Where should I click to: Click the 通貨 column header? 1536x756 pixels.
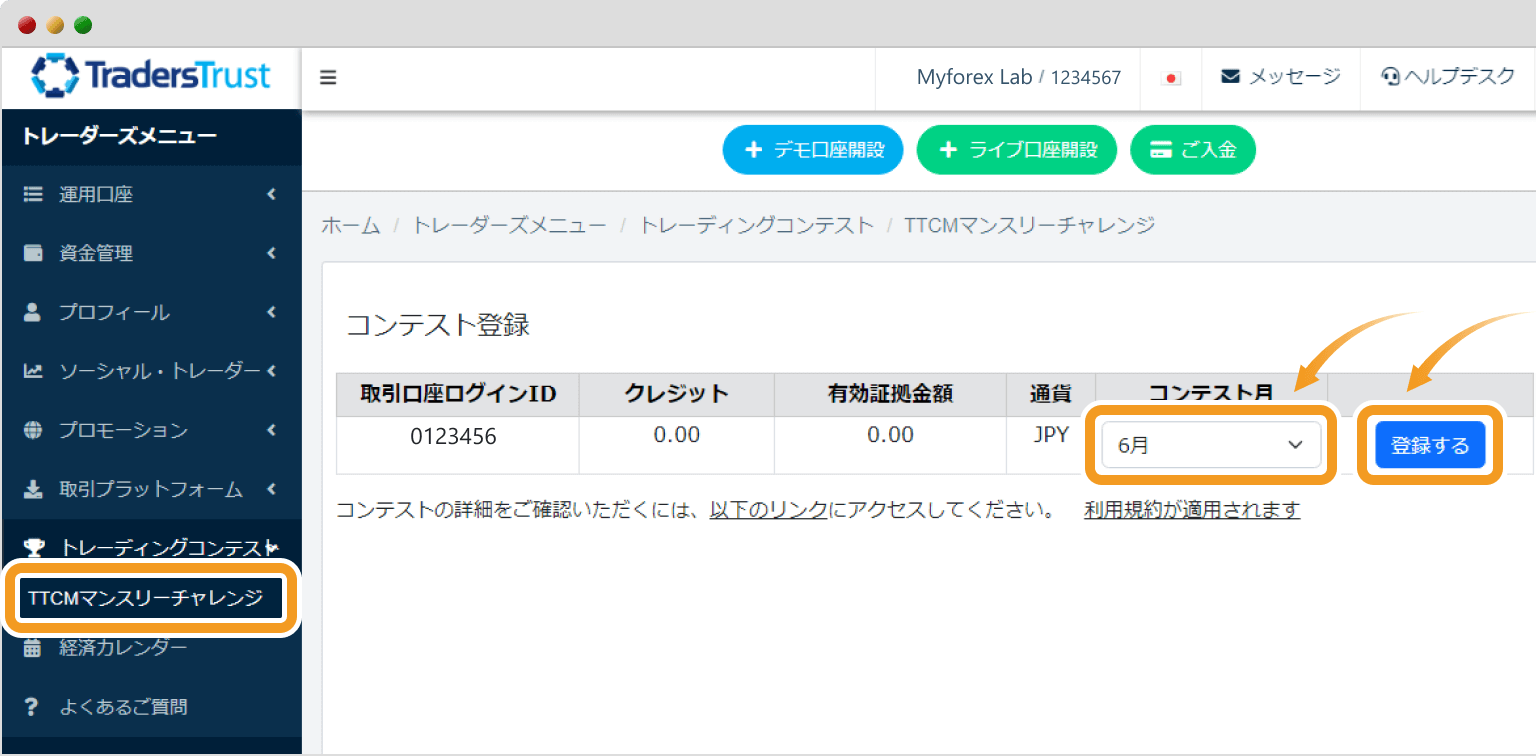[1050, 394]
